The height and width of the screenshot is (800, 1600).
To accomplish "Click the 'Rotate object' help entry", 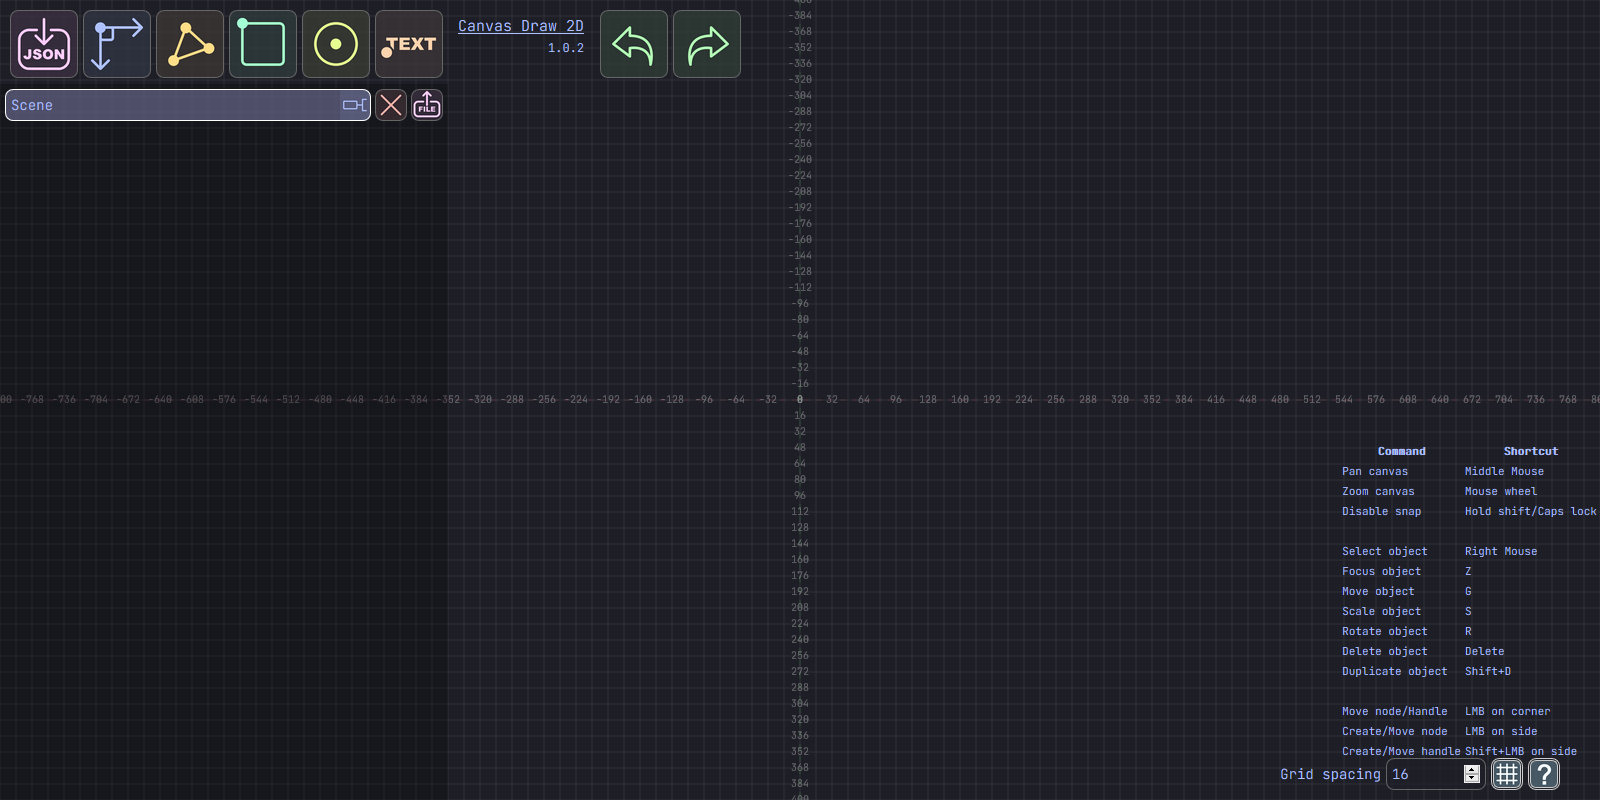I will click(x=1385, y=631).
